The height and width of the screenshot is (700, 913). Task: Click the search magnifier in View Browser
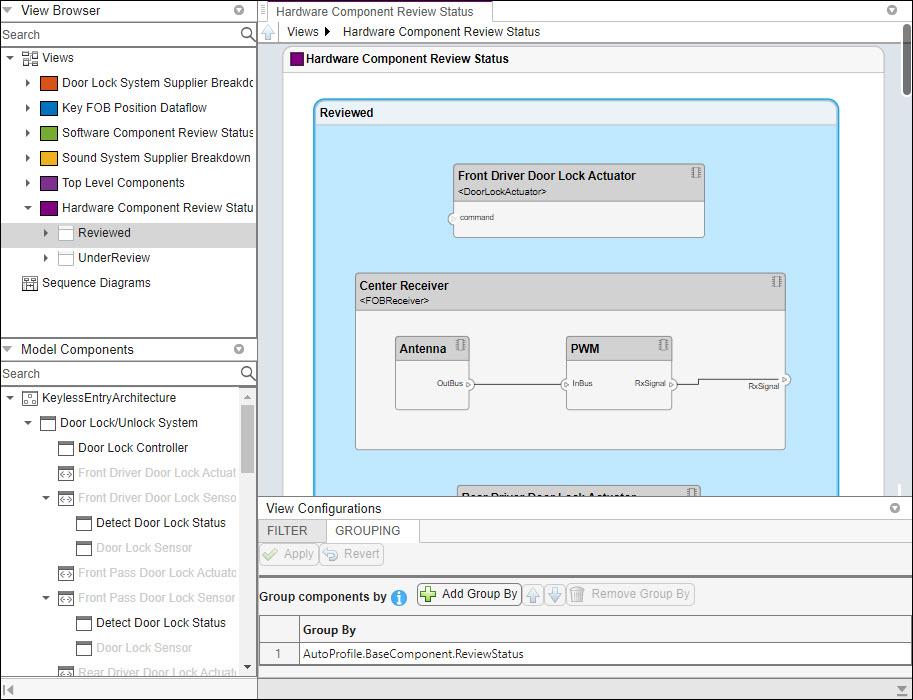pos(248,34)
